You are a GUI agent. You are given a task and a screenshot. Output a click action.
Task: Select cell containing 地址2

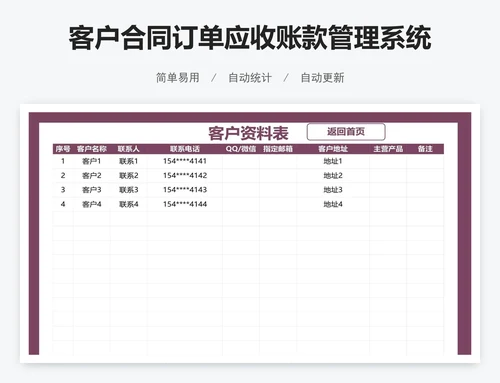[x=333, y=176]
